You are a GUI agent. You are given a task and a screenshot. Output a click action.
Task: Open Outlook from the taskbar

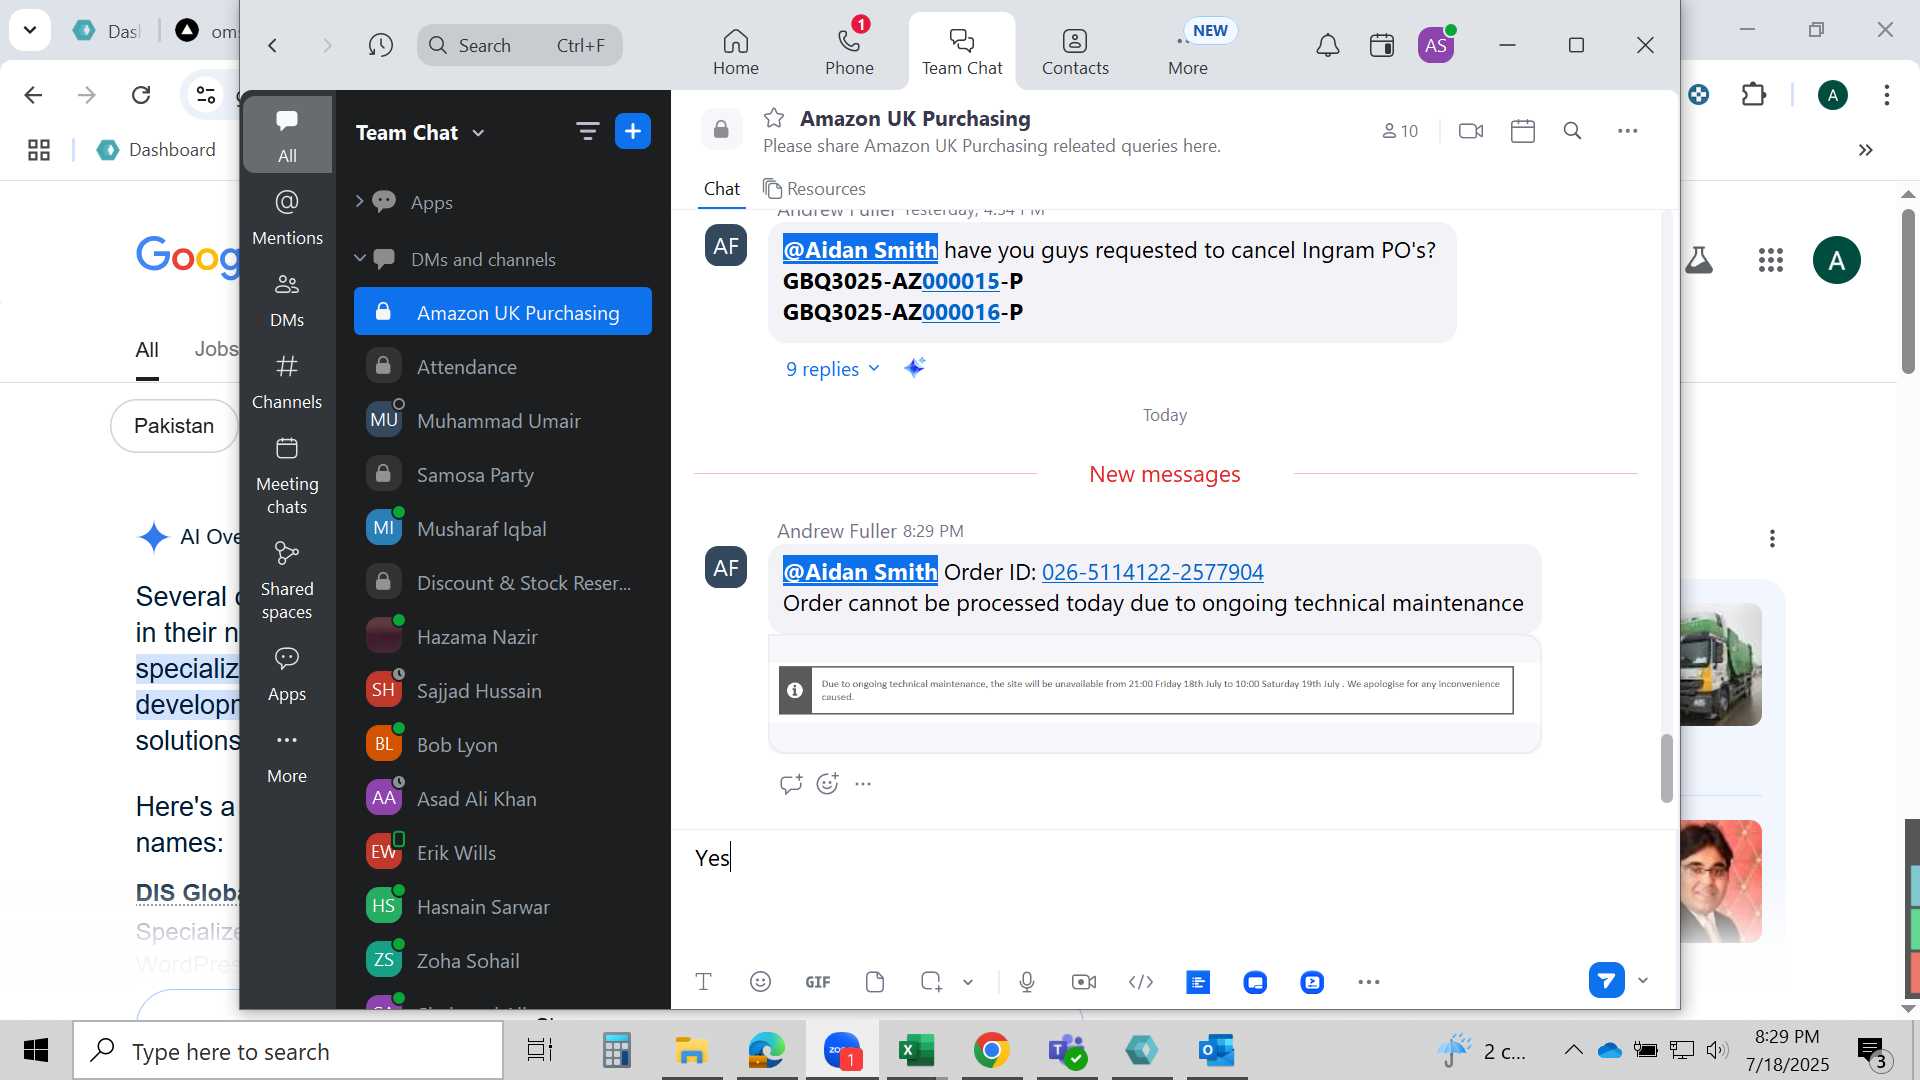pyautogui.click(x=1216, y=1050)
